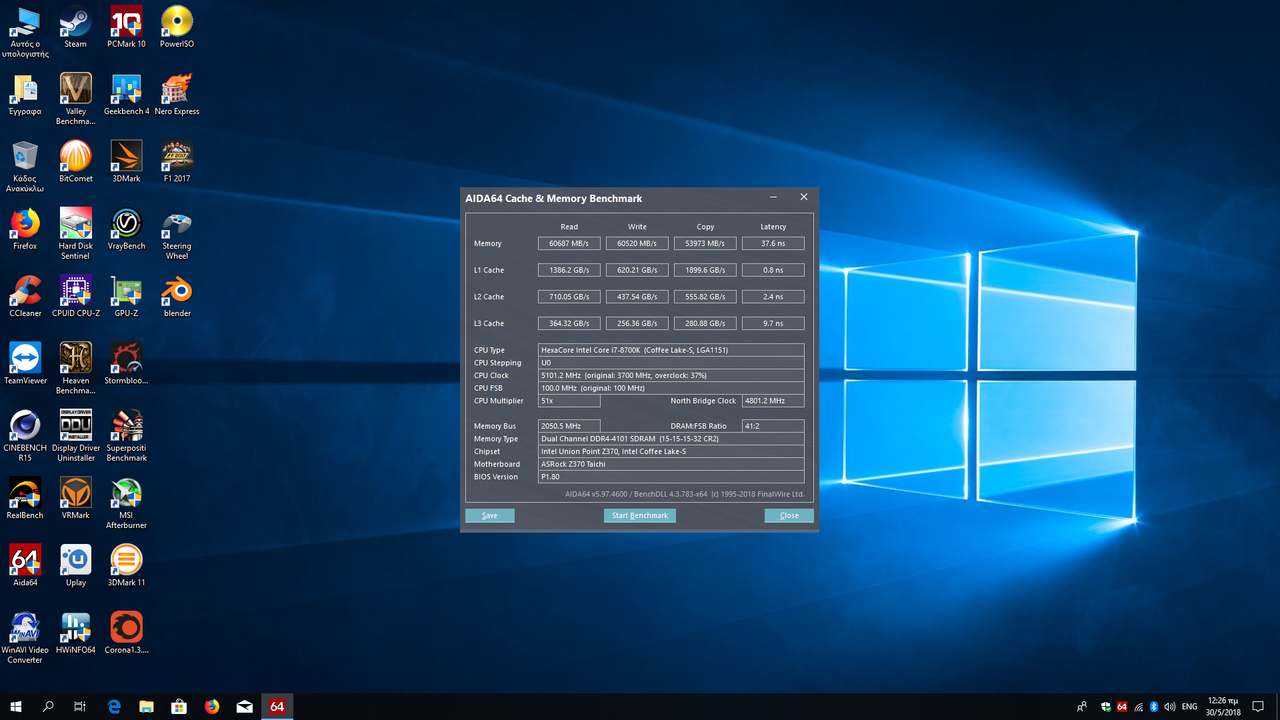This screenshot has width=1280, height=720.
Task: Open the Steam desktop shortcut
Action: (x=76, y=27)
